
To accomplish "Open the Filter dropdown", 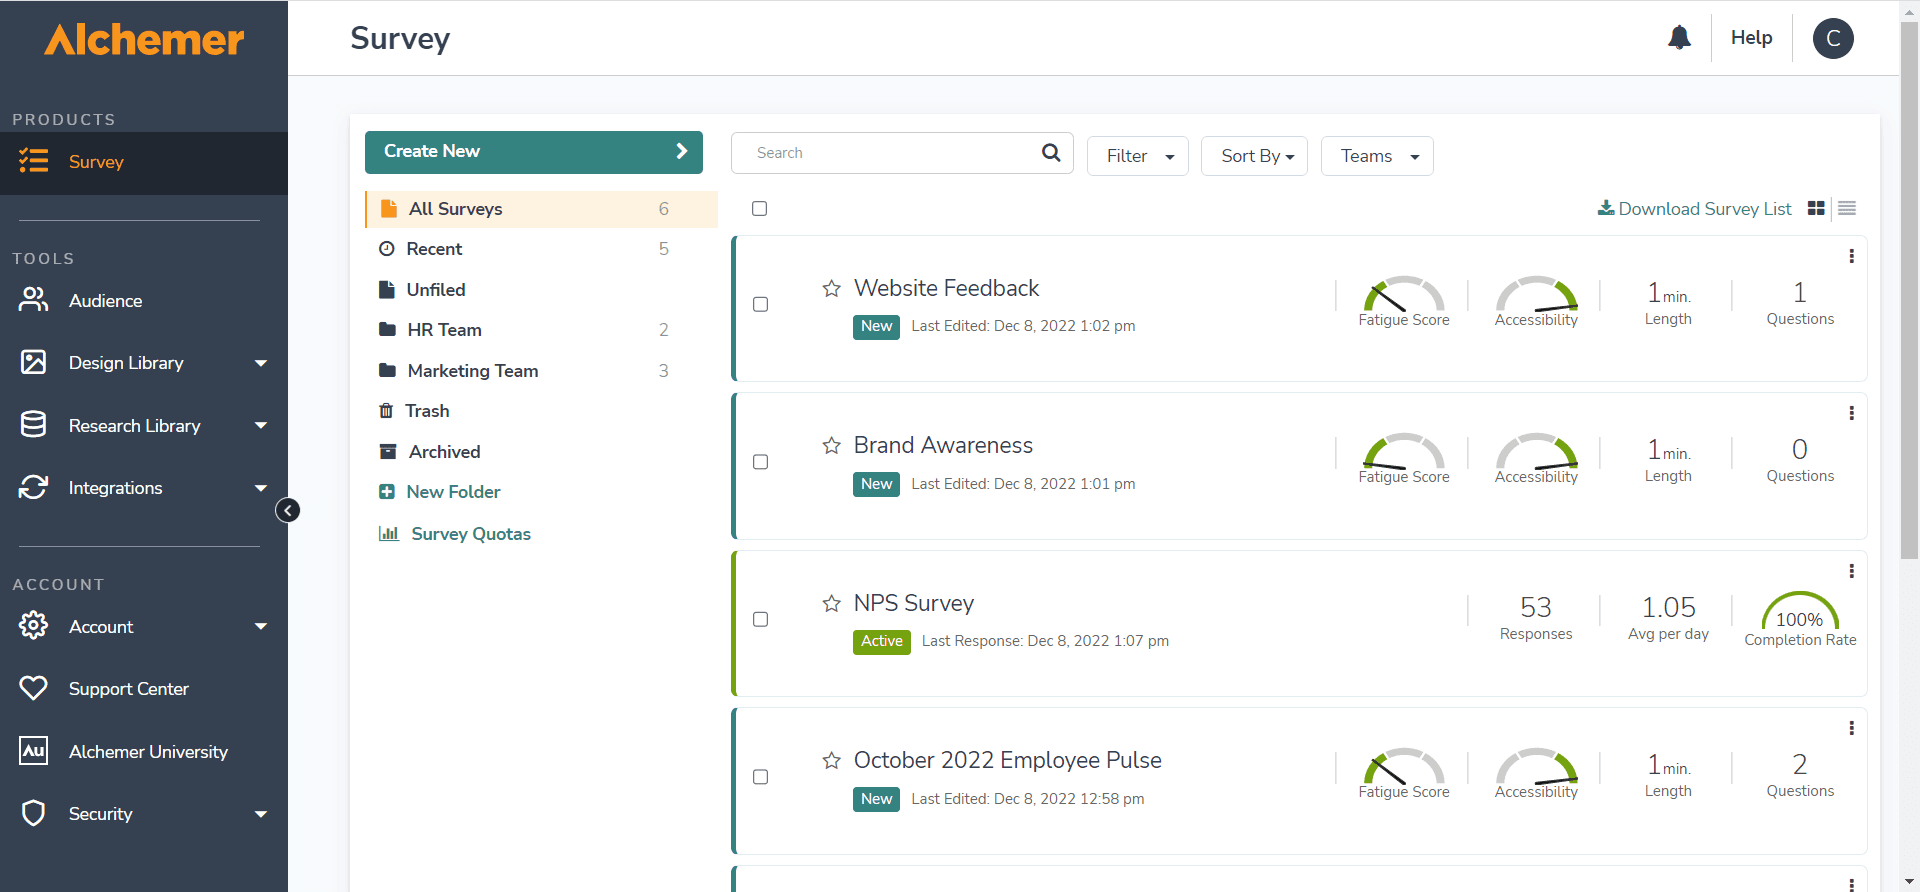I will click(1138, 156).
